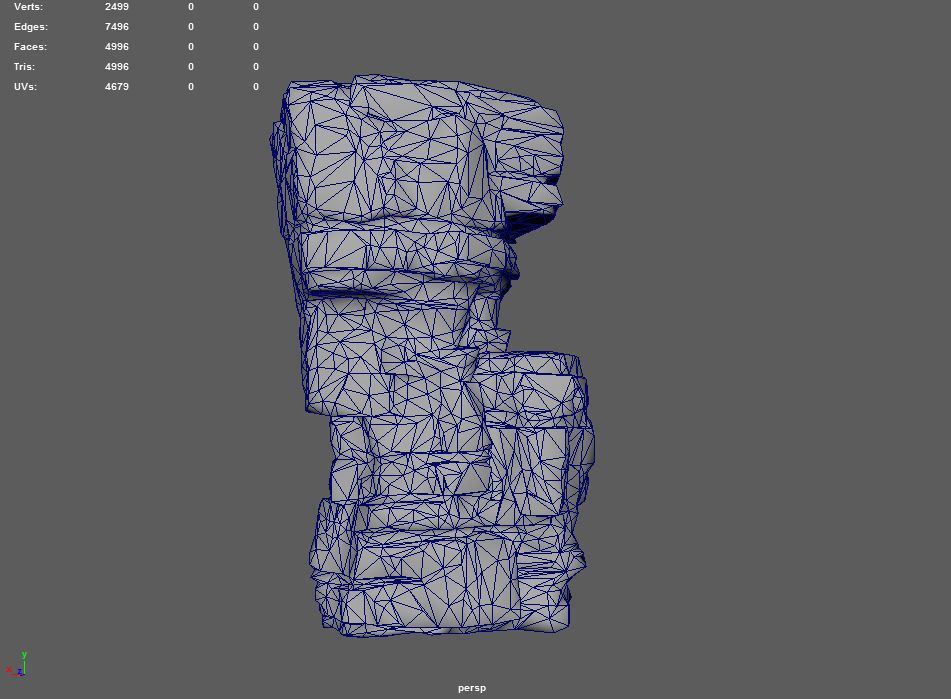This screenshot has width=951, height=699.
Task: Click the UVs count 4679
Action: [x=116, y=87]
